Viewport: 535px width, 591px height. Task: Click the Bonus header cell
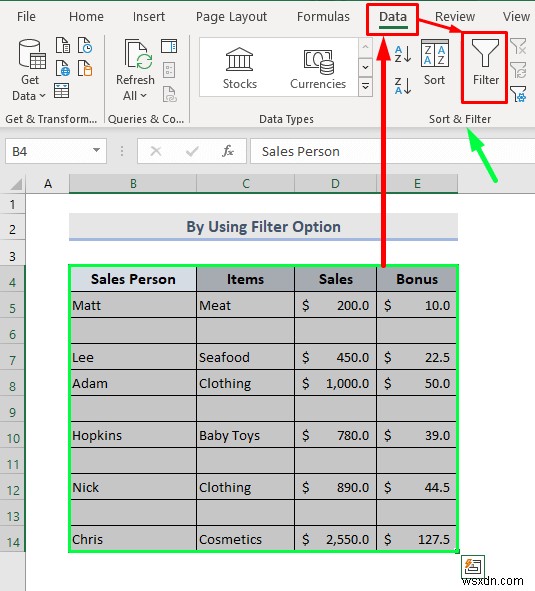click(x=417, y=279)
